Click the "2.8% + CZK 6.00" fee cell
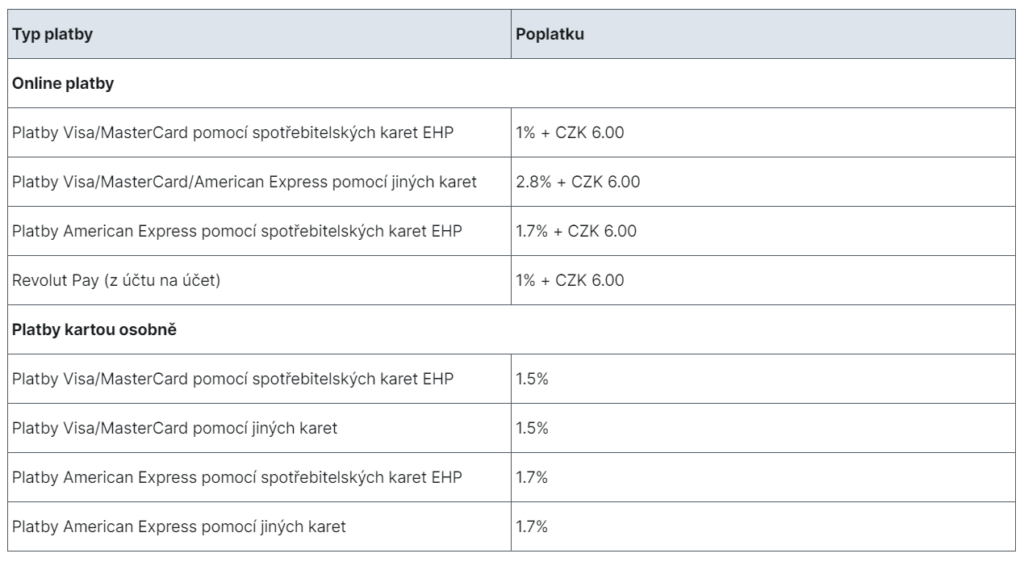The image size is (1024, 562). pyautogui.click(x=577, y=182)
